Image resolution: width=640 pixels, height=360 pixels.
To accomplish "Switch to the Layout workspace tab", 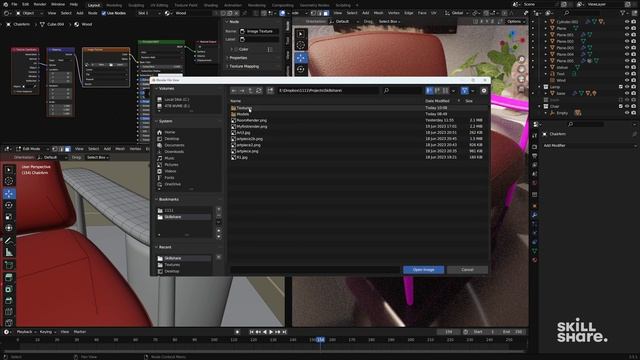I will coord(94,5).
